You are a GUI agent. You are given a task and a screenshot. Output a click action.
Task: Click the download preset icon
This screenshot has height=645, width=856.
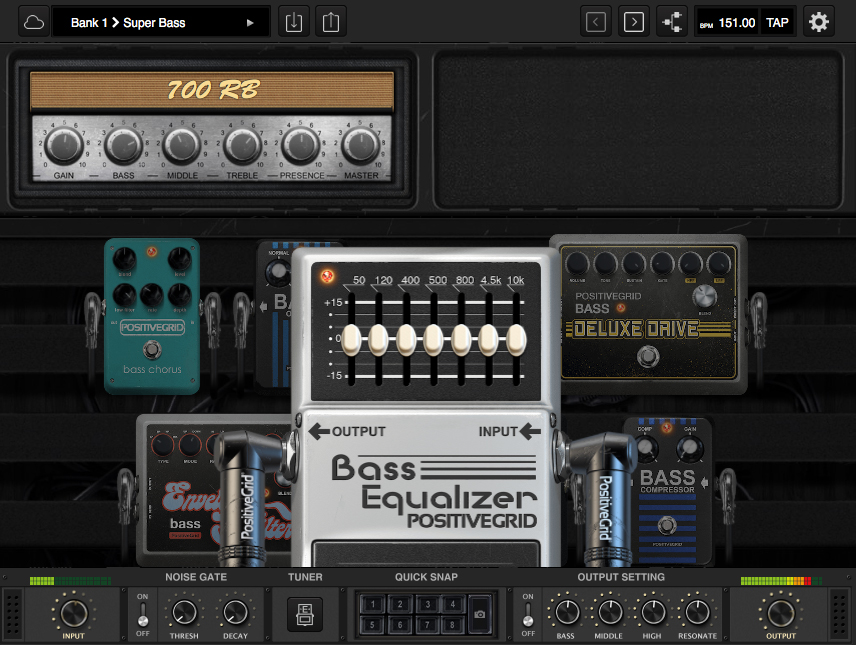point(293,21)
